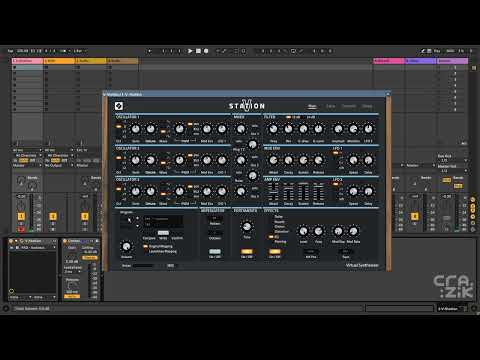This screenshot has width=480, height=360.
Task: Switch to the Main tab in V-Station
Action: tap(312, 106)
